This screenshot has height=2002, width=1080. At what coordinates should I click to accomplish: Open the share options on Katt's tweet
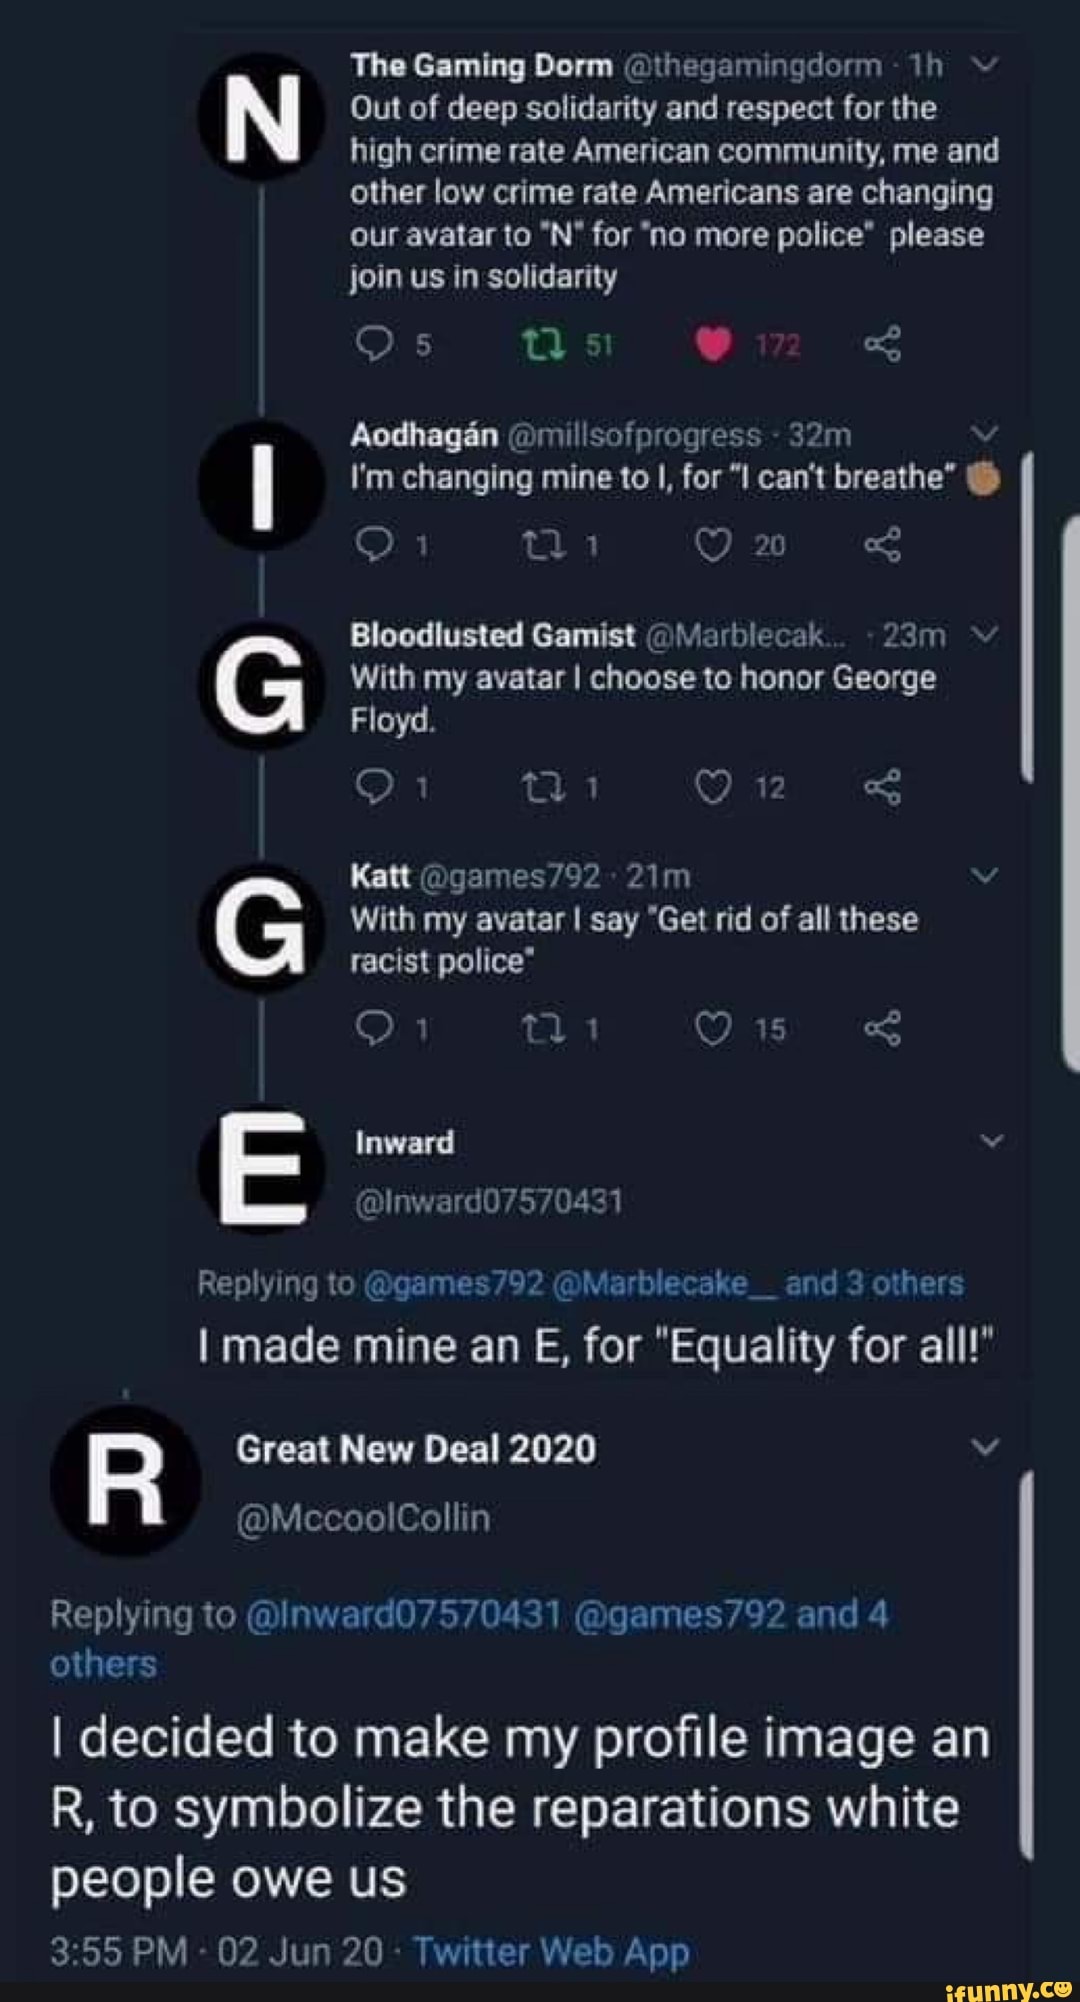click(x=882, y=1029)
